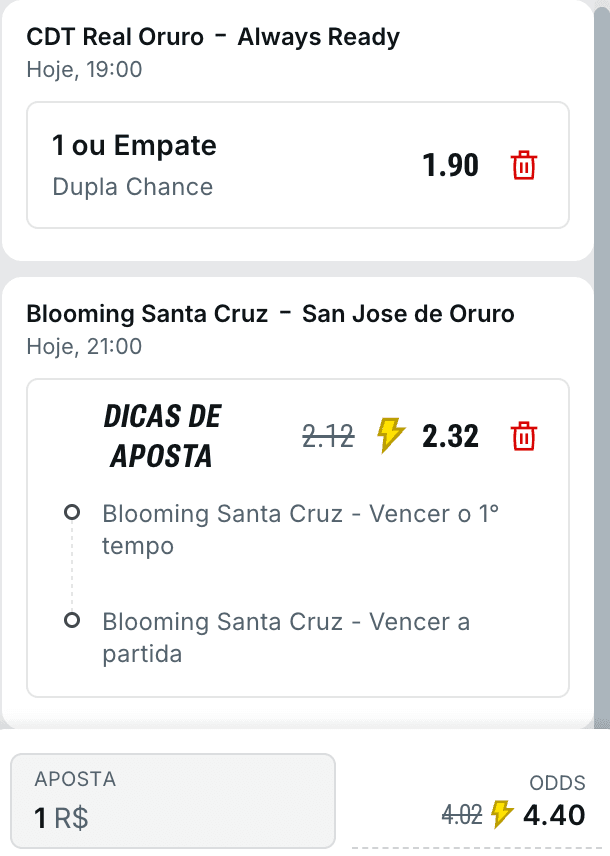The image size is (610, 856).
Task: Select the first-half win bullet marker
Action: coord(72,513)
